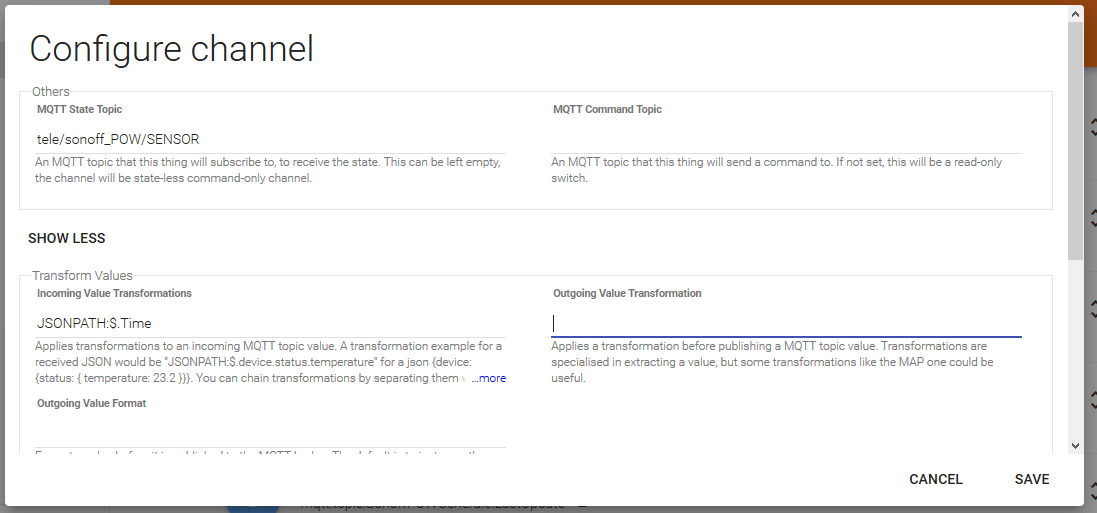Screen dimensions: 1097x513
Task: Click the dialog's vertical scrollbar thumb
Action: (x=1075, y=140)
